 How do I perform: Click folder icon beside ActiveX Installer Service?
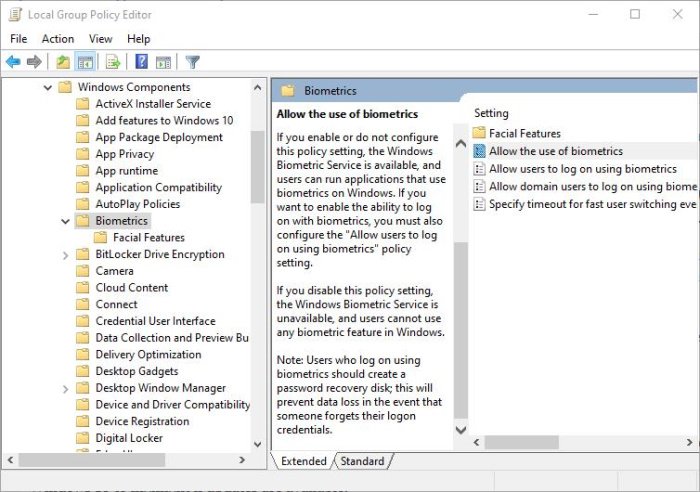(83, 104)
